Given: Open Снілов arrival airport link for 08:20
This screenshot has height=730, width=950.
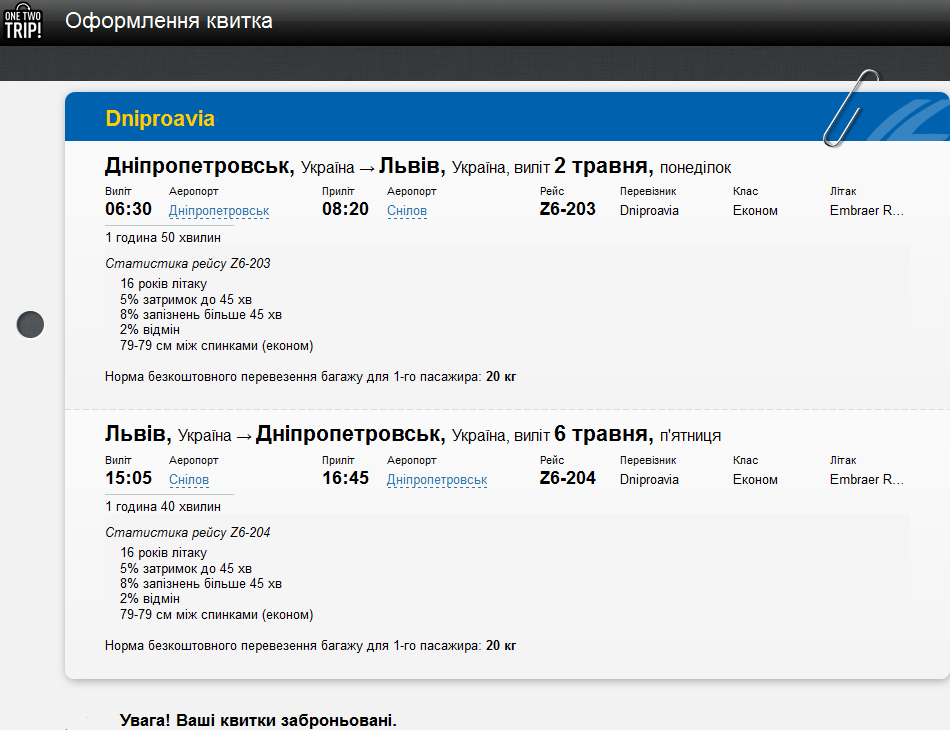Looking at the screenshot, I should click(x=407, y=211).
